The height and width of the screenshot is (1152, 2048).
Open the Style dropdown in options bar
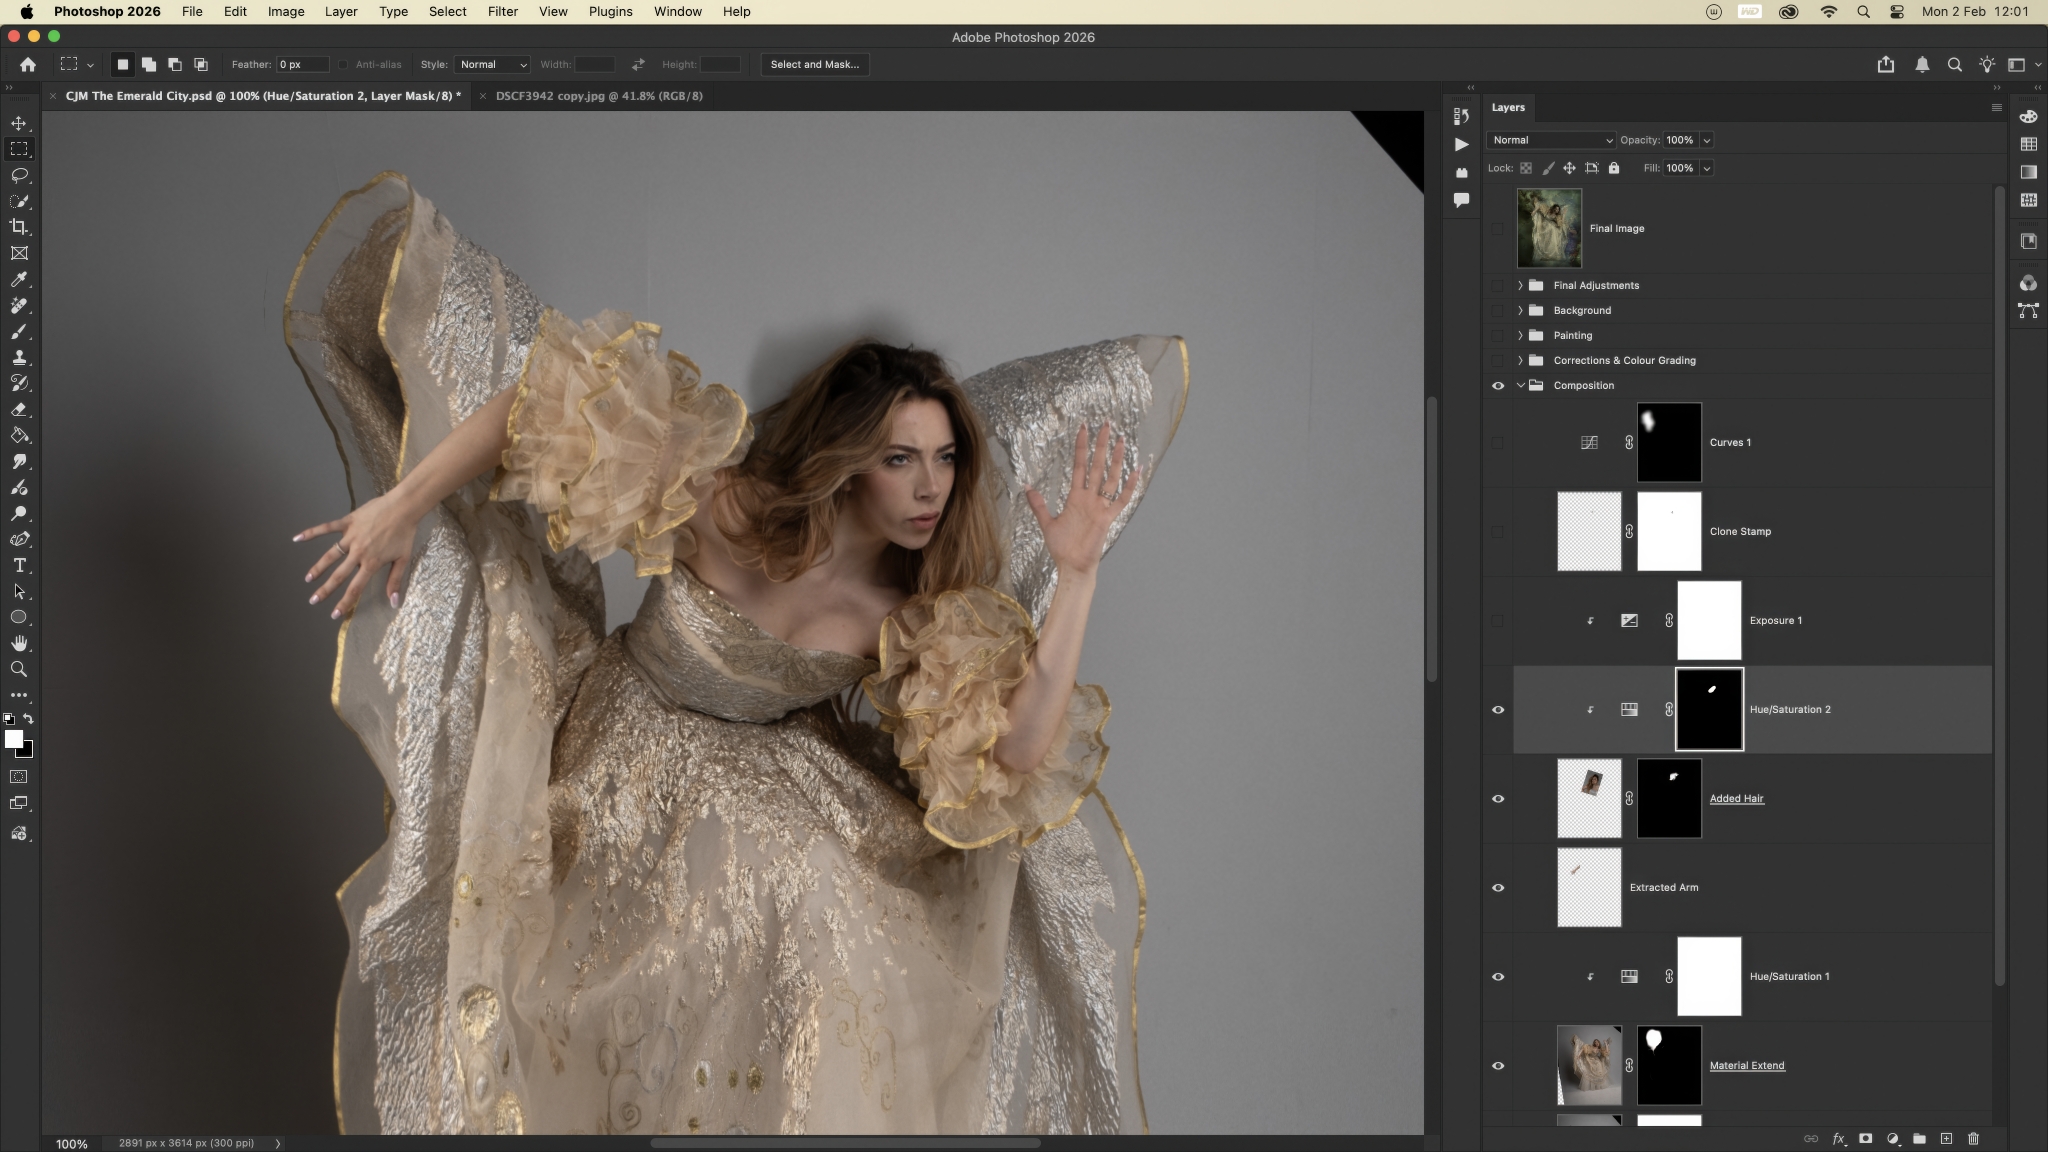pos(492,64)
